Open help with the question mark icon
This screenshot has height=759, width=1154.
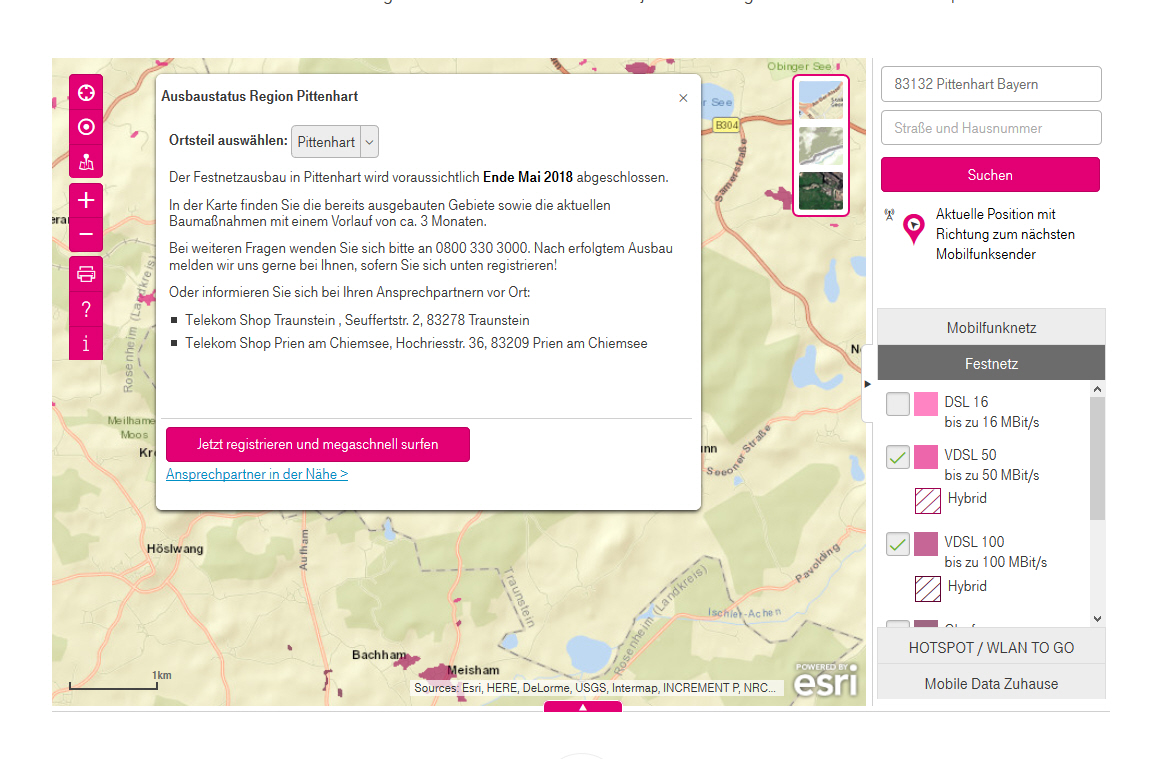click(x=86, y=309)
